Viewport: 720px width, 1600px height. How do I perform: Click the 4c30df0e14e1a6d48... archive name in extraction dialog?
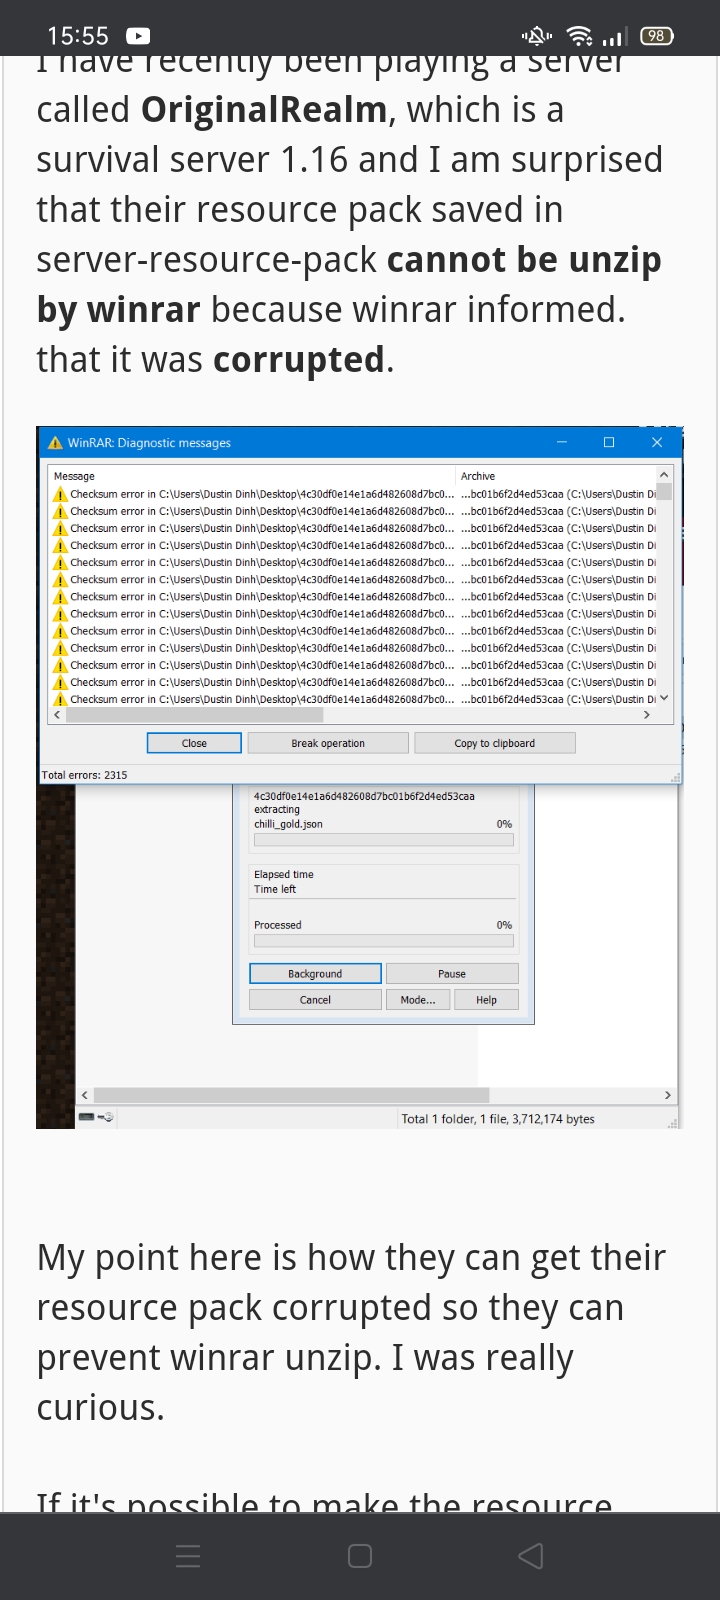[x=364, y=796]
